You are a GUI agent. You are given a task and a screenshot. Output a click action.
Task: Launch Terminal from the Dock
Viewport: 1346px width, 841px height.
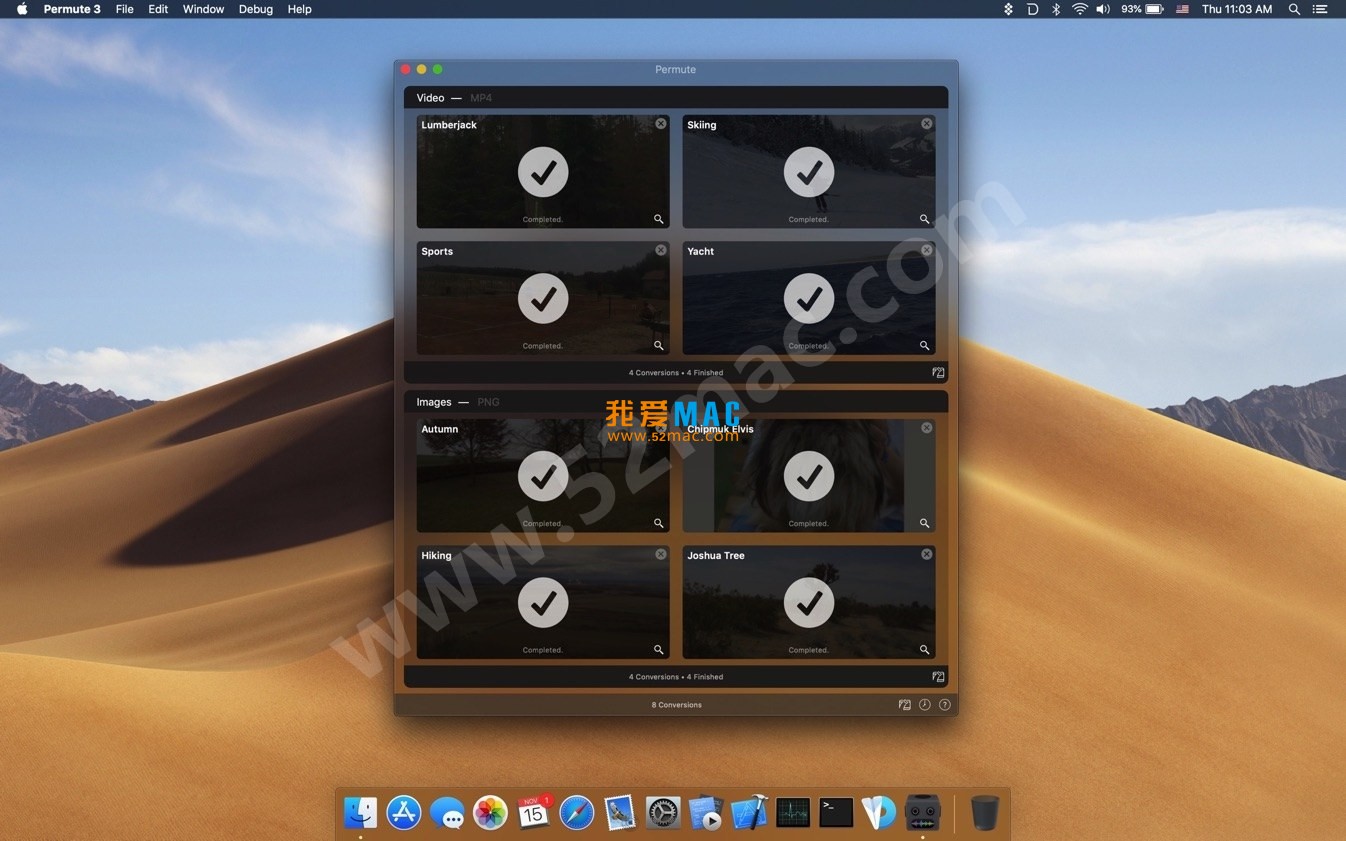(x=836, y=812)
